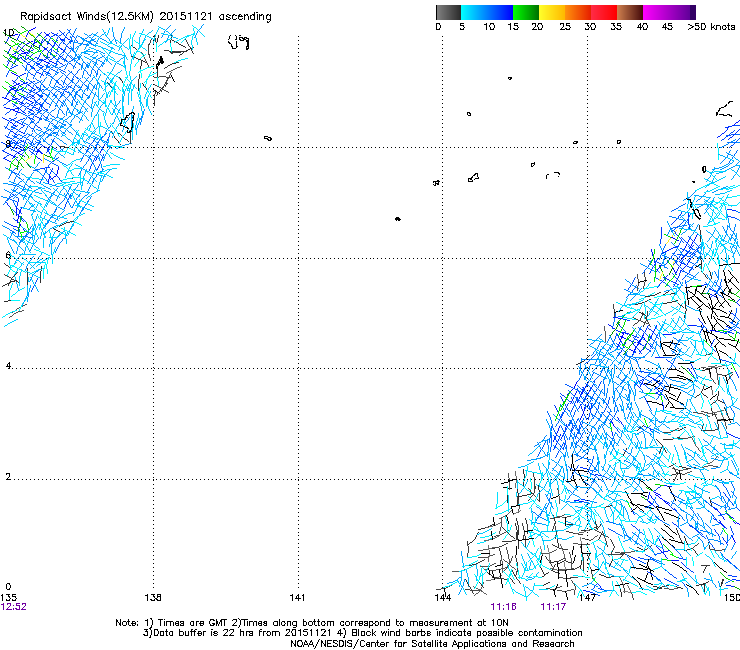Click longitude label 144
This screenshot has width=740, height=650.
(443, 598)
